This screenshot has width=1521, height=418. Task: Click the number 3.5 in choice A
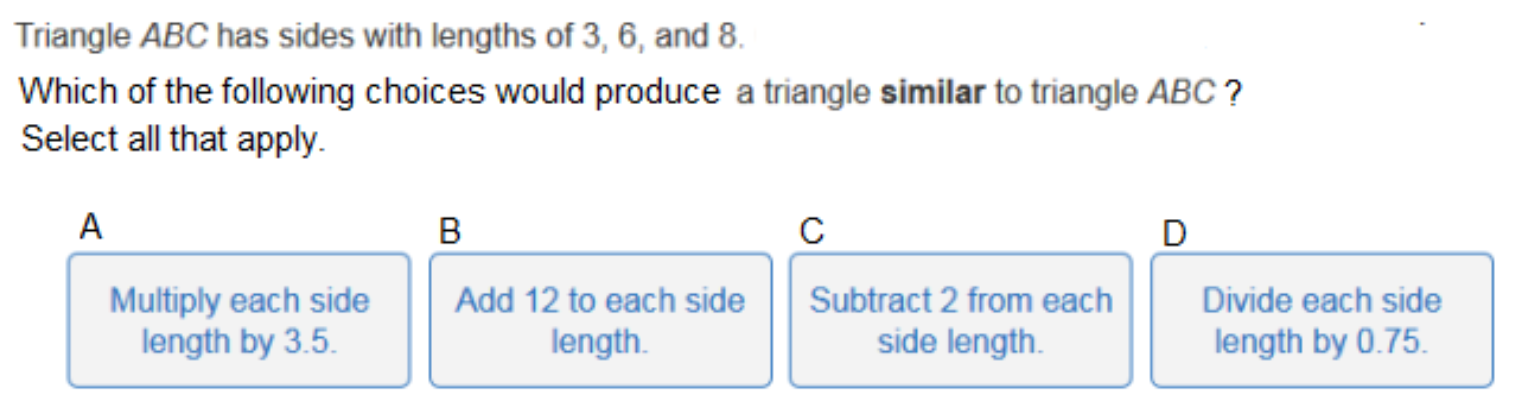pos(307,342)
